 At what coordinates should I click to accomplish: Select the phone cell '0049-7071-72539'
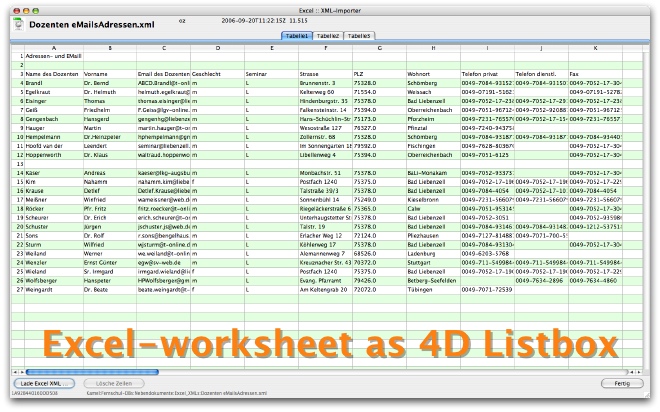[x=487, y=290]
